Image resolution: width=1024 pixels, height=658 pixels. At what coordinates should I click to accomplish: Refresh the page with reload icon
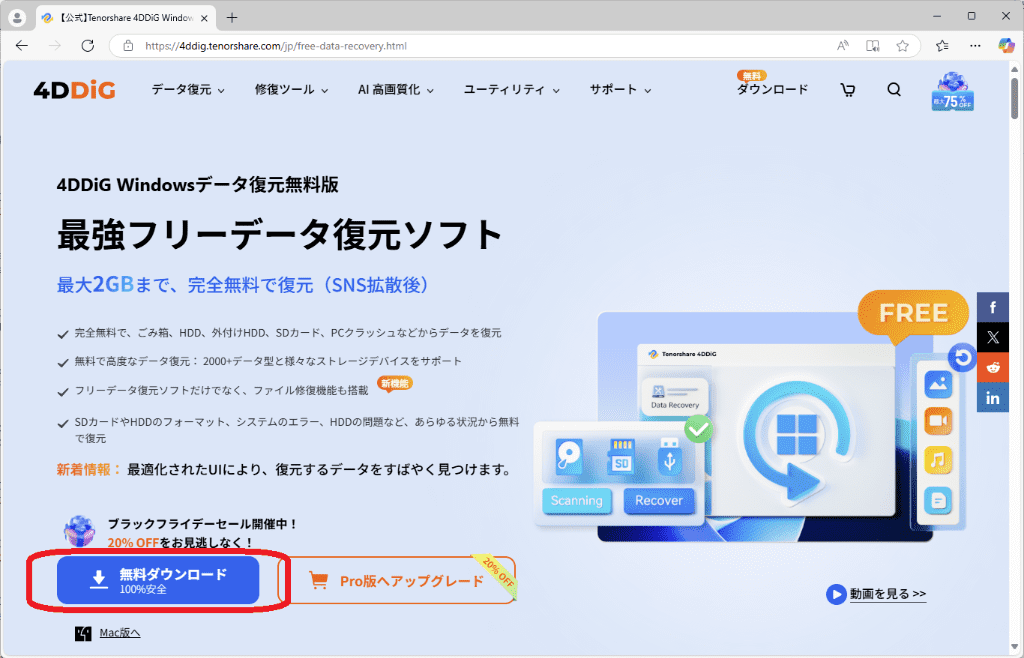click(88, 46)
